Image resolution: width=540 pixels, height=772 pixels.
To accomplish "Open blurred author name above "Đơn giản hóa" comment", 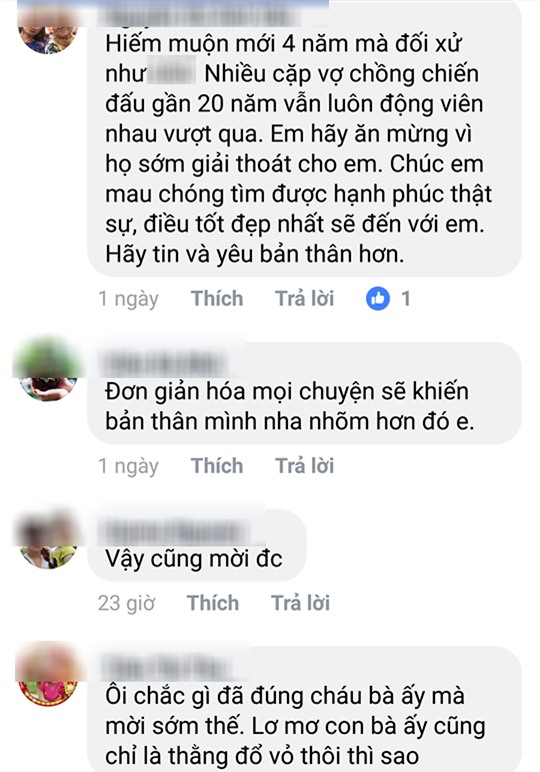I will pos(164,365).
